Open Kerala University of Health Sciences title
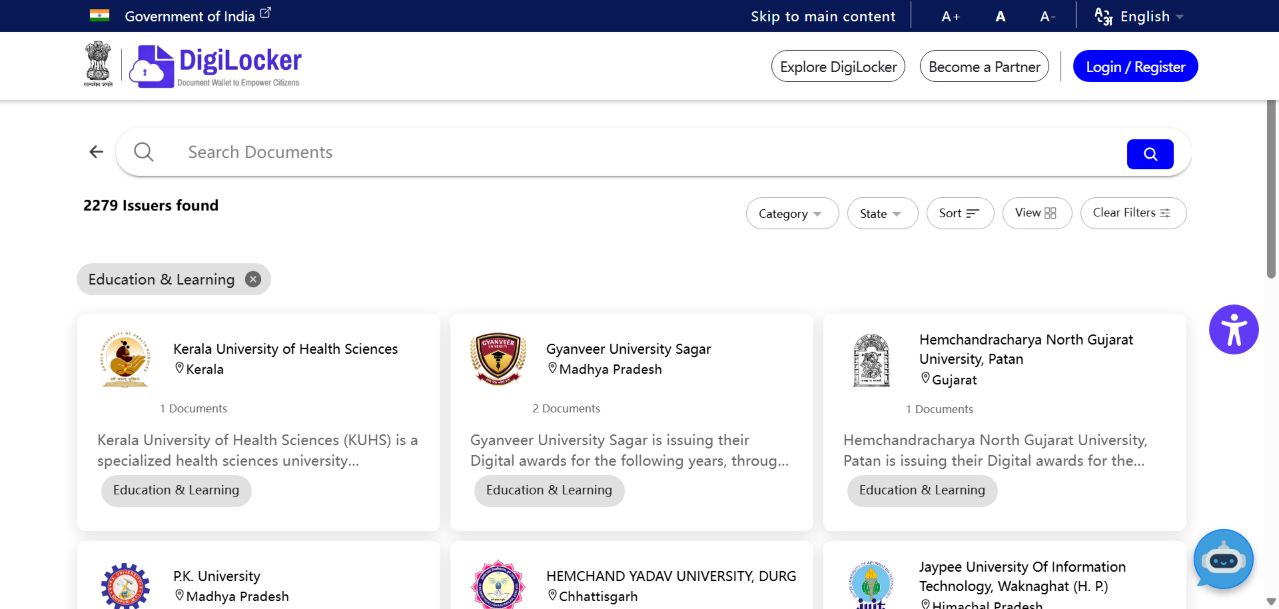 [285, 349]
